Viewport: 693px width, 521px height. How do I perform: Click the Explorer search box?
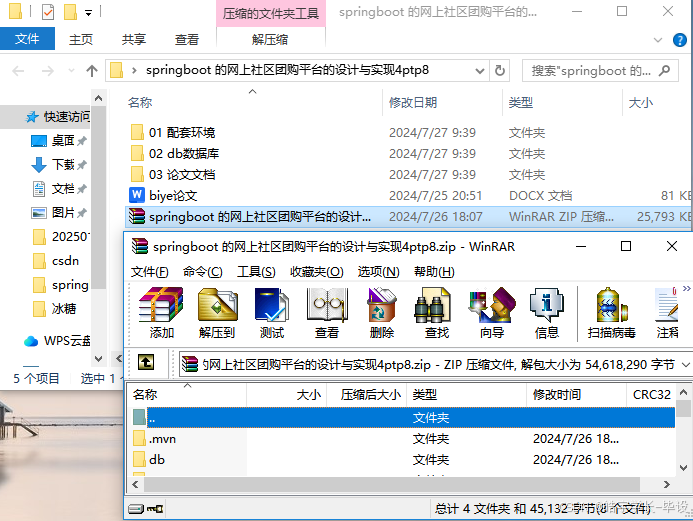pos(600,71)
